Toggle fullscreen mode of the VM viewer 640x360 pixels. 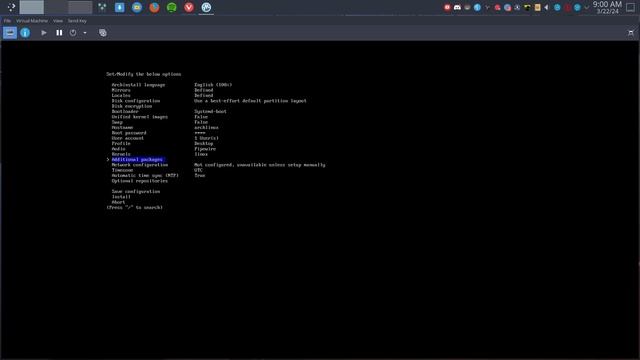tap(631, 33)
